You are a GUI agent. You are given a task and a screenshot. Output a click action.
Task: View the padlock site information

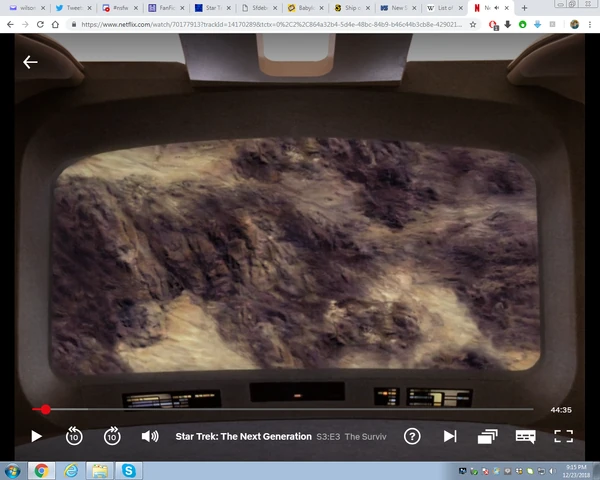(x=73, y=24)
